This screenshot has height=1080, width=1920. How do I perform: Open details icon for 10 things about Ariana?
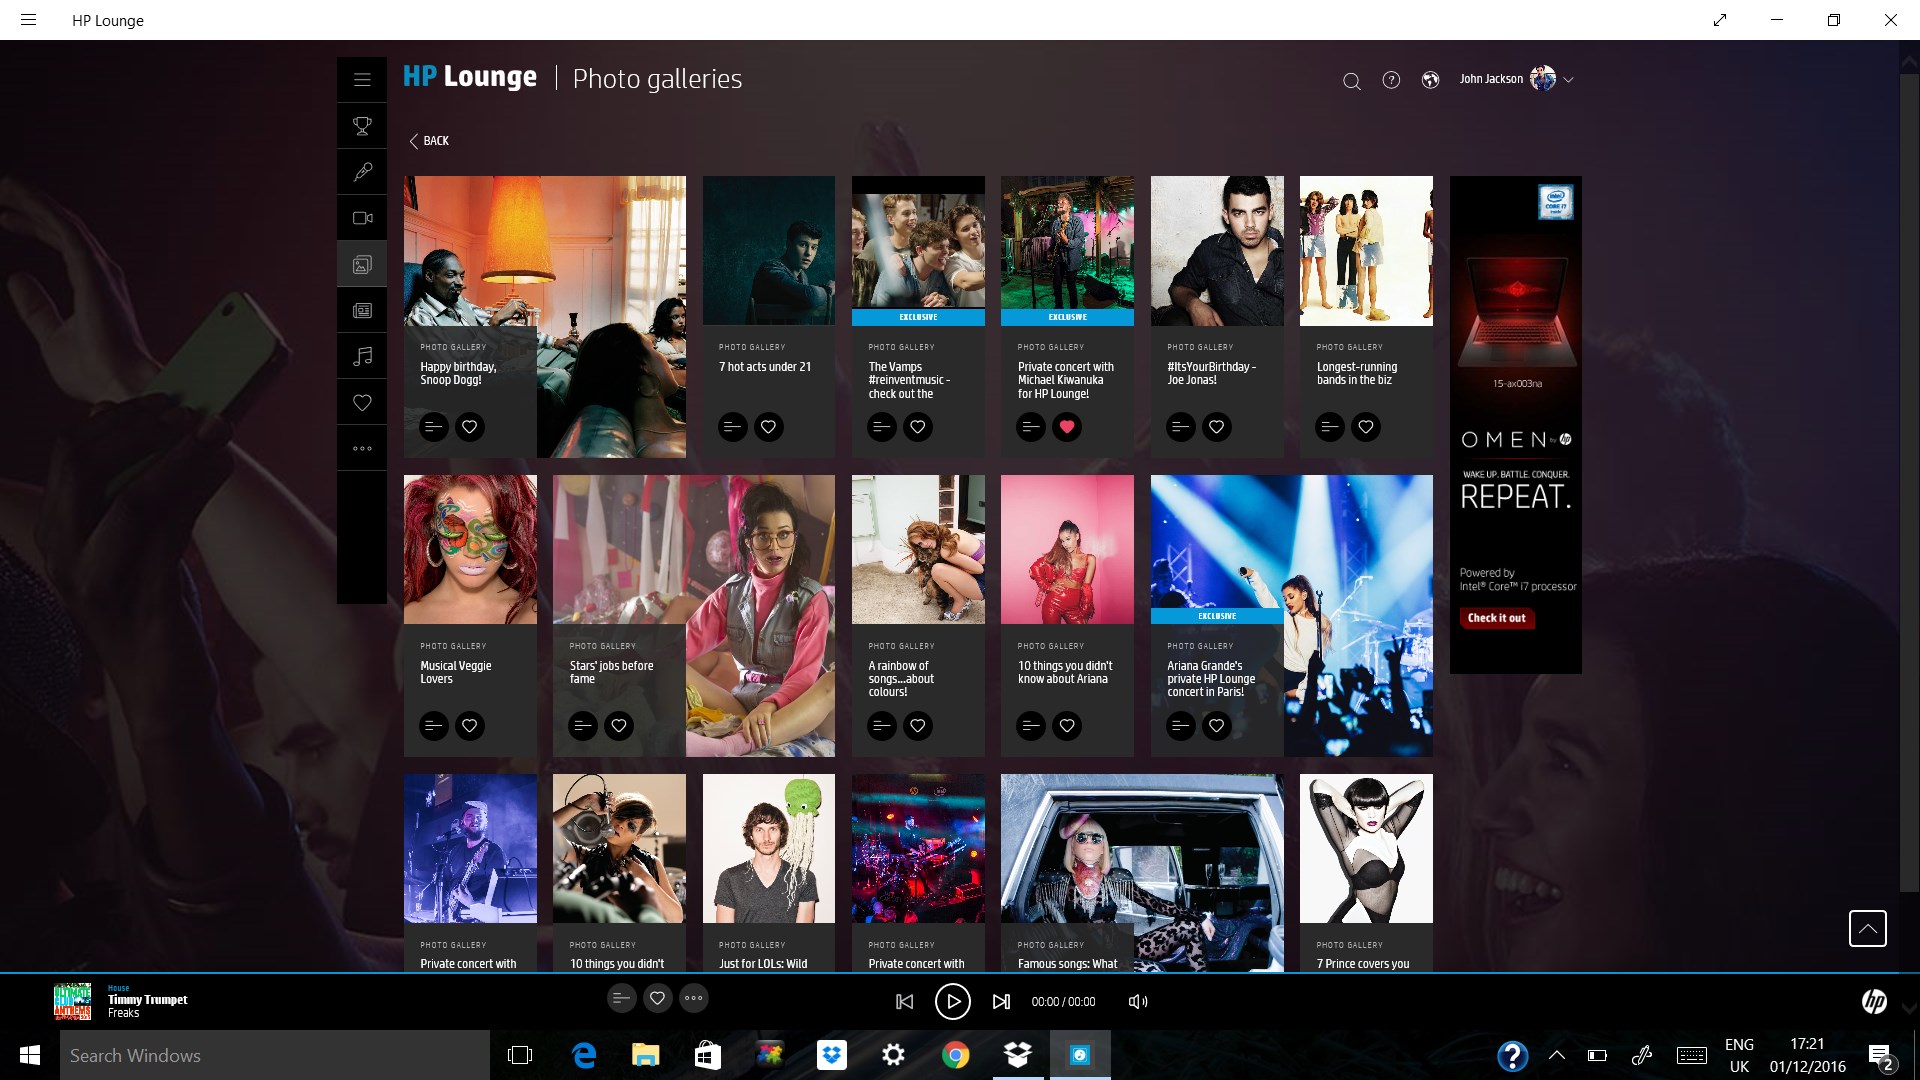[x=1030, y=726]
